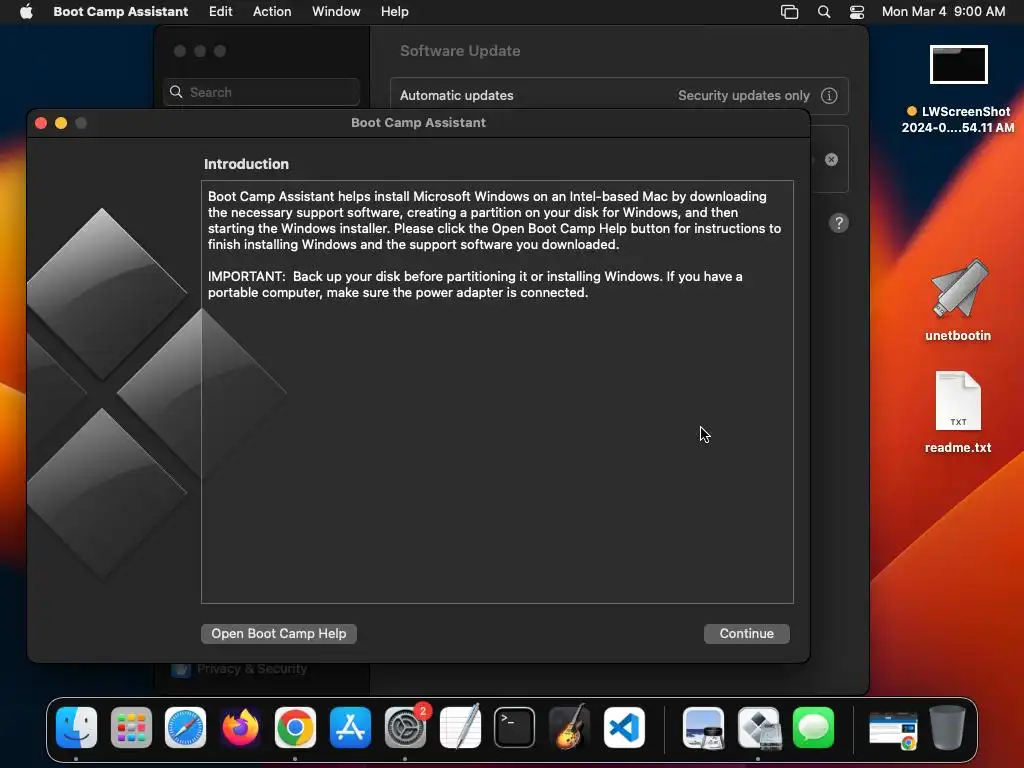Click the Introduction heading
The image size is (1024, 768).
point(246,164)
